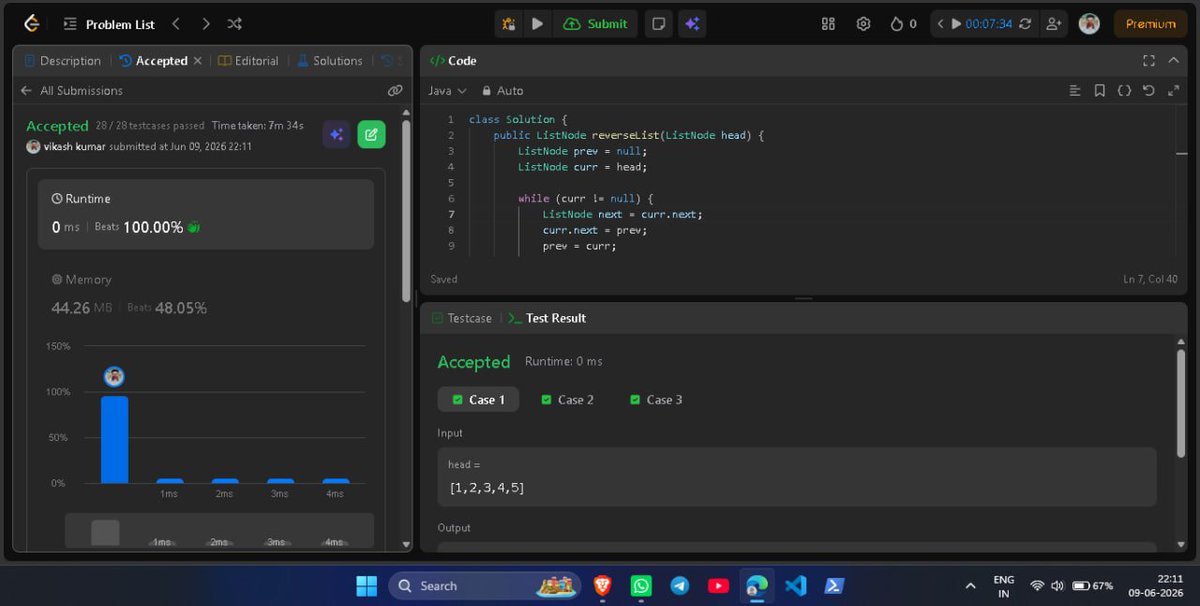This screenshot has width=1200, height=606.
Task: Open the battery 67% status
Action: point(1092,586)
